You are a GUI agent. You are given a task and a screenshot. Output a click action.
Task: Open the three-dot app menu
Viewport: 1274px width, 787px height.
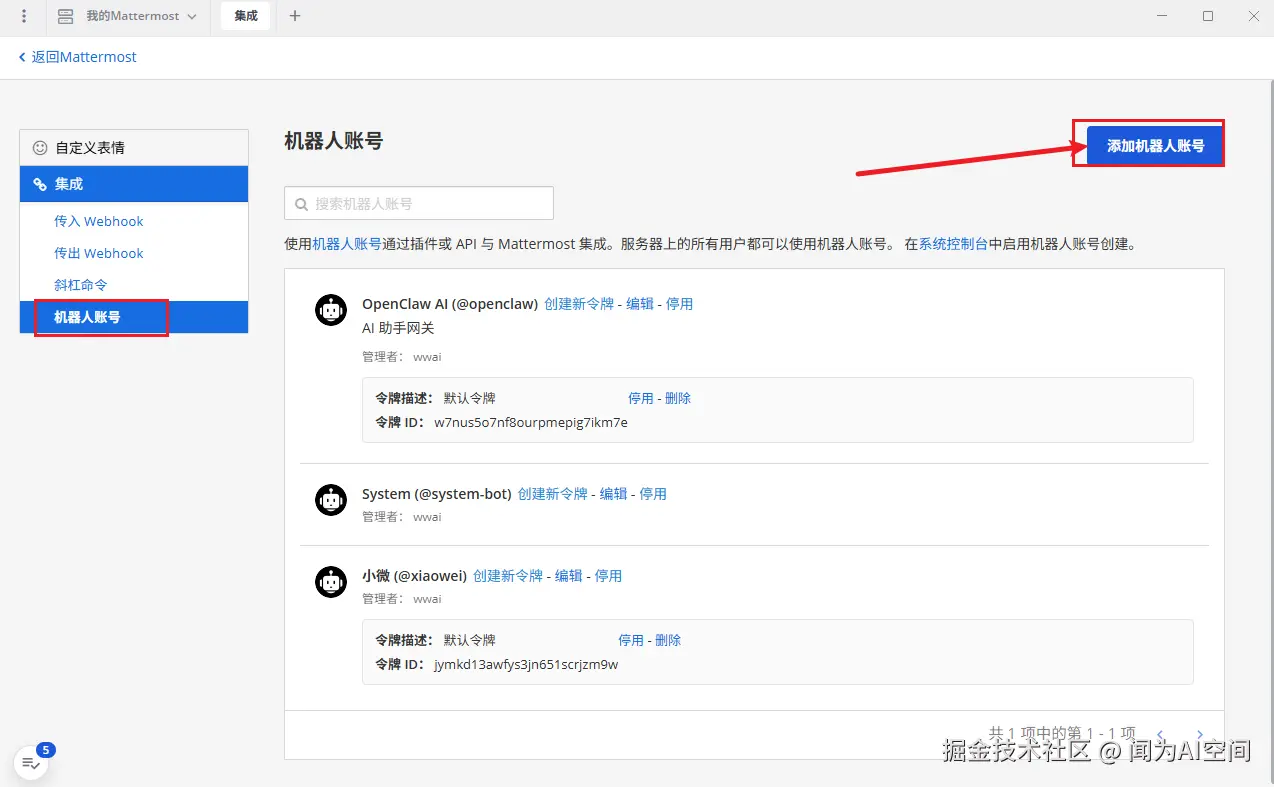pos(24,16)
